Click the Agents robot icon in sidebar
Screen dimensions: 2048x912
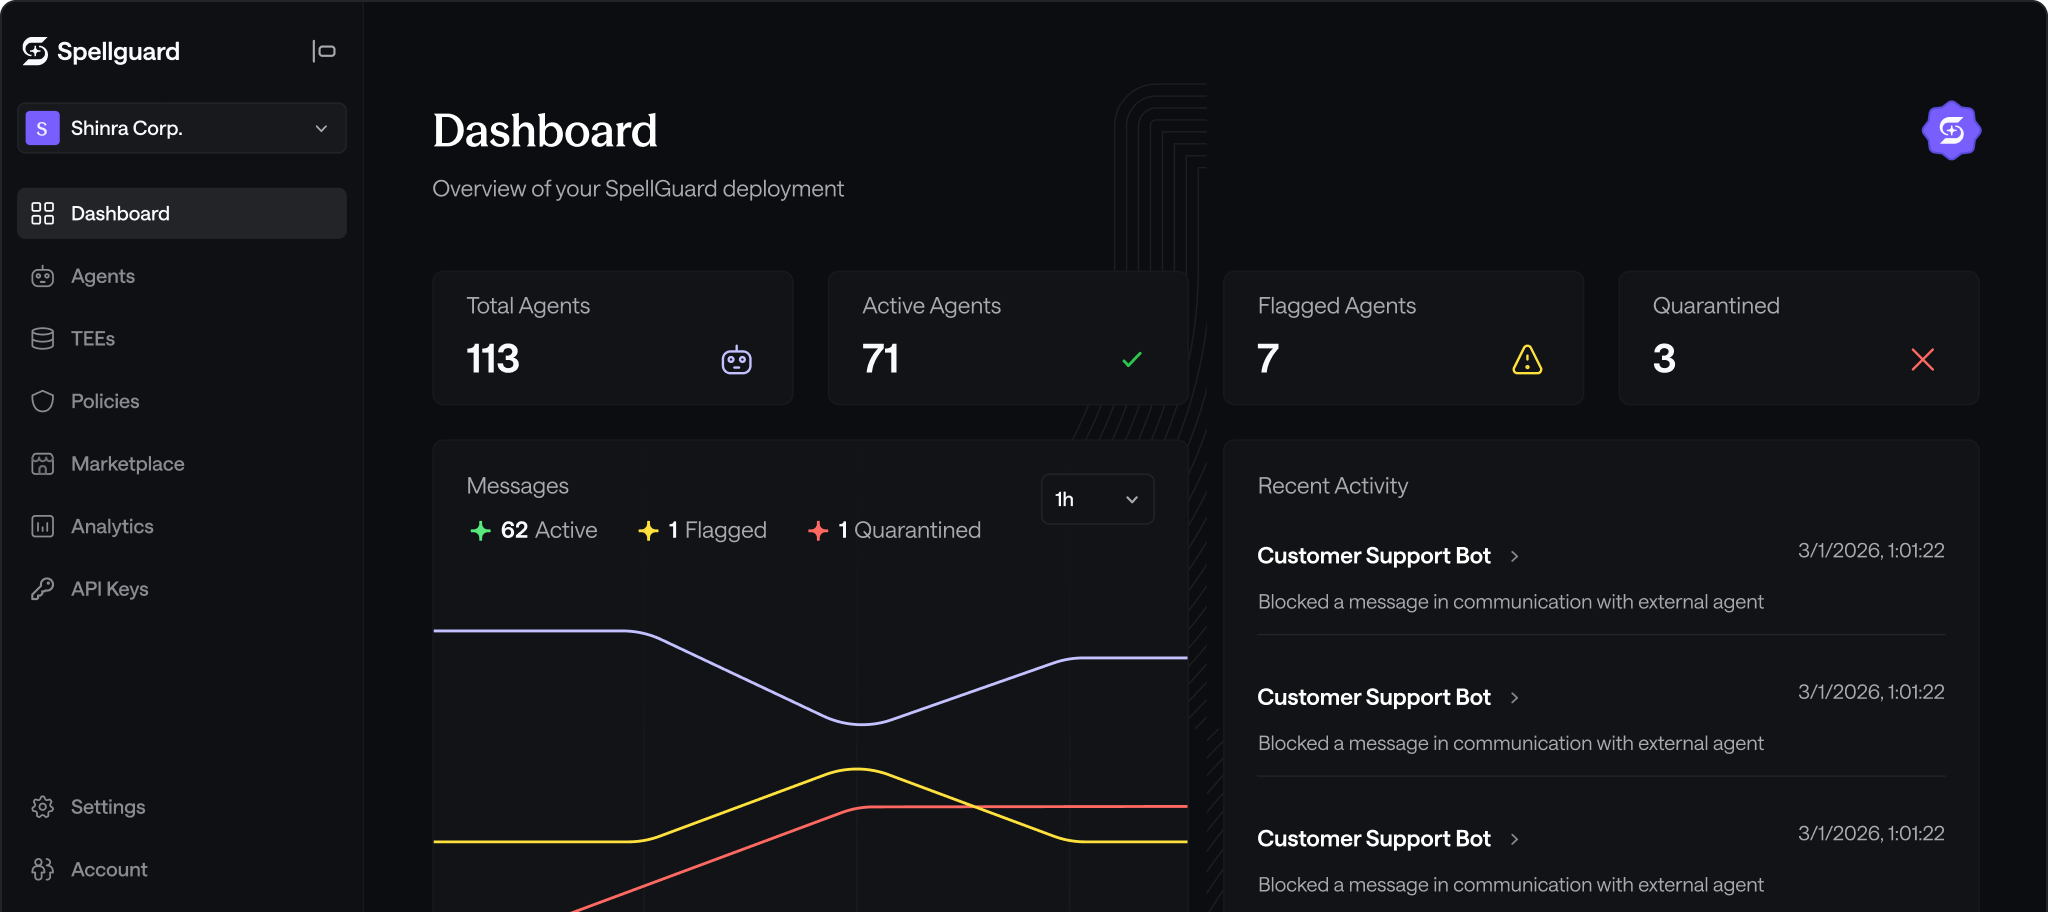42,276
